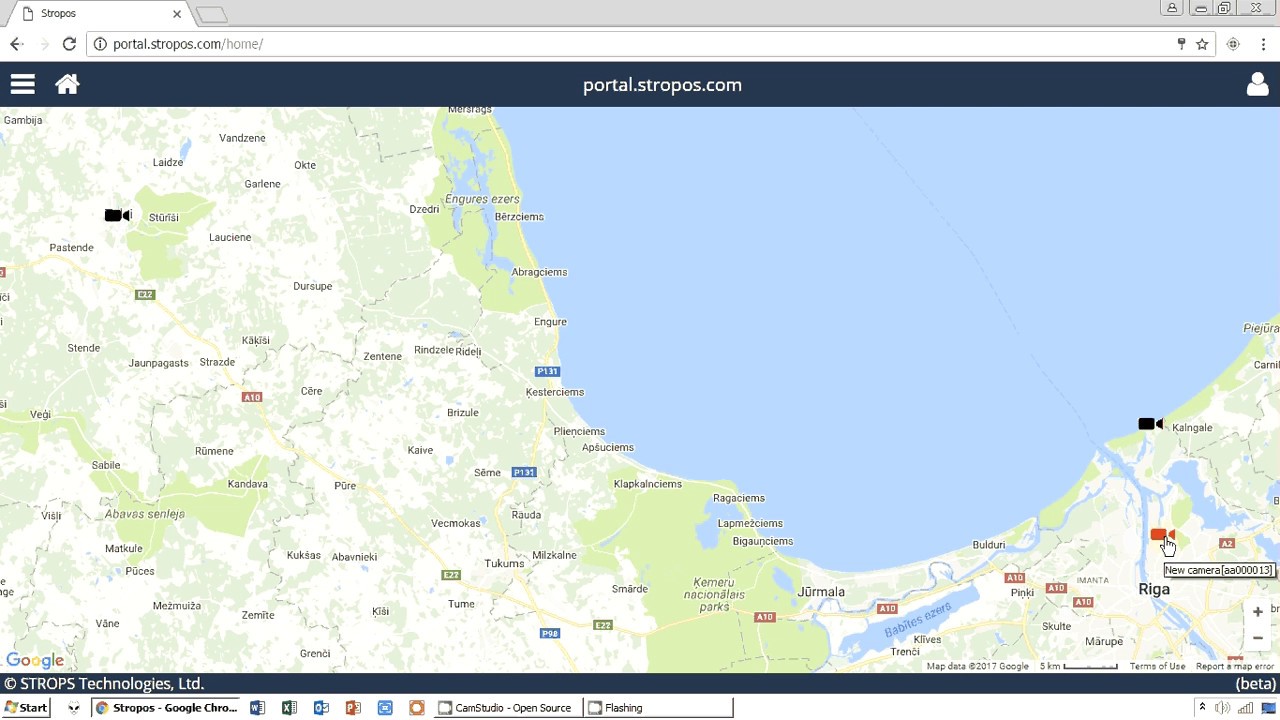
Task: Open volume tray icon
Action: click(1222, 708)
